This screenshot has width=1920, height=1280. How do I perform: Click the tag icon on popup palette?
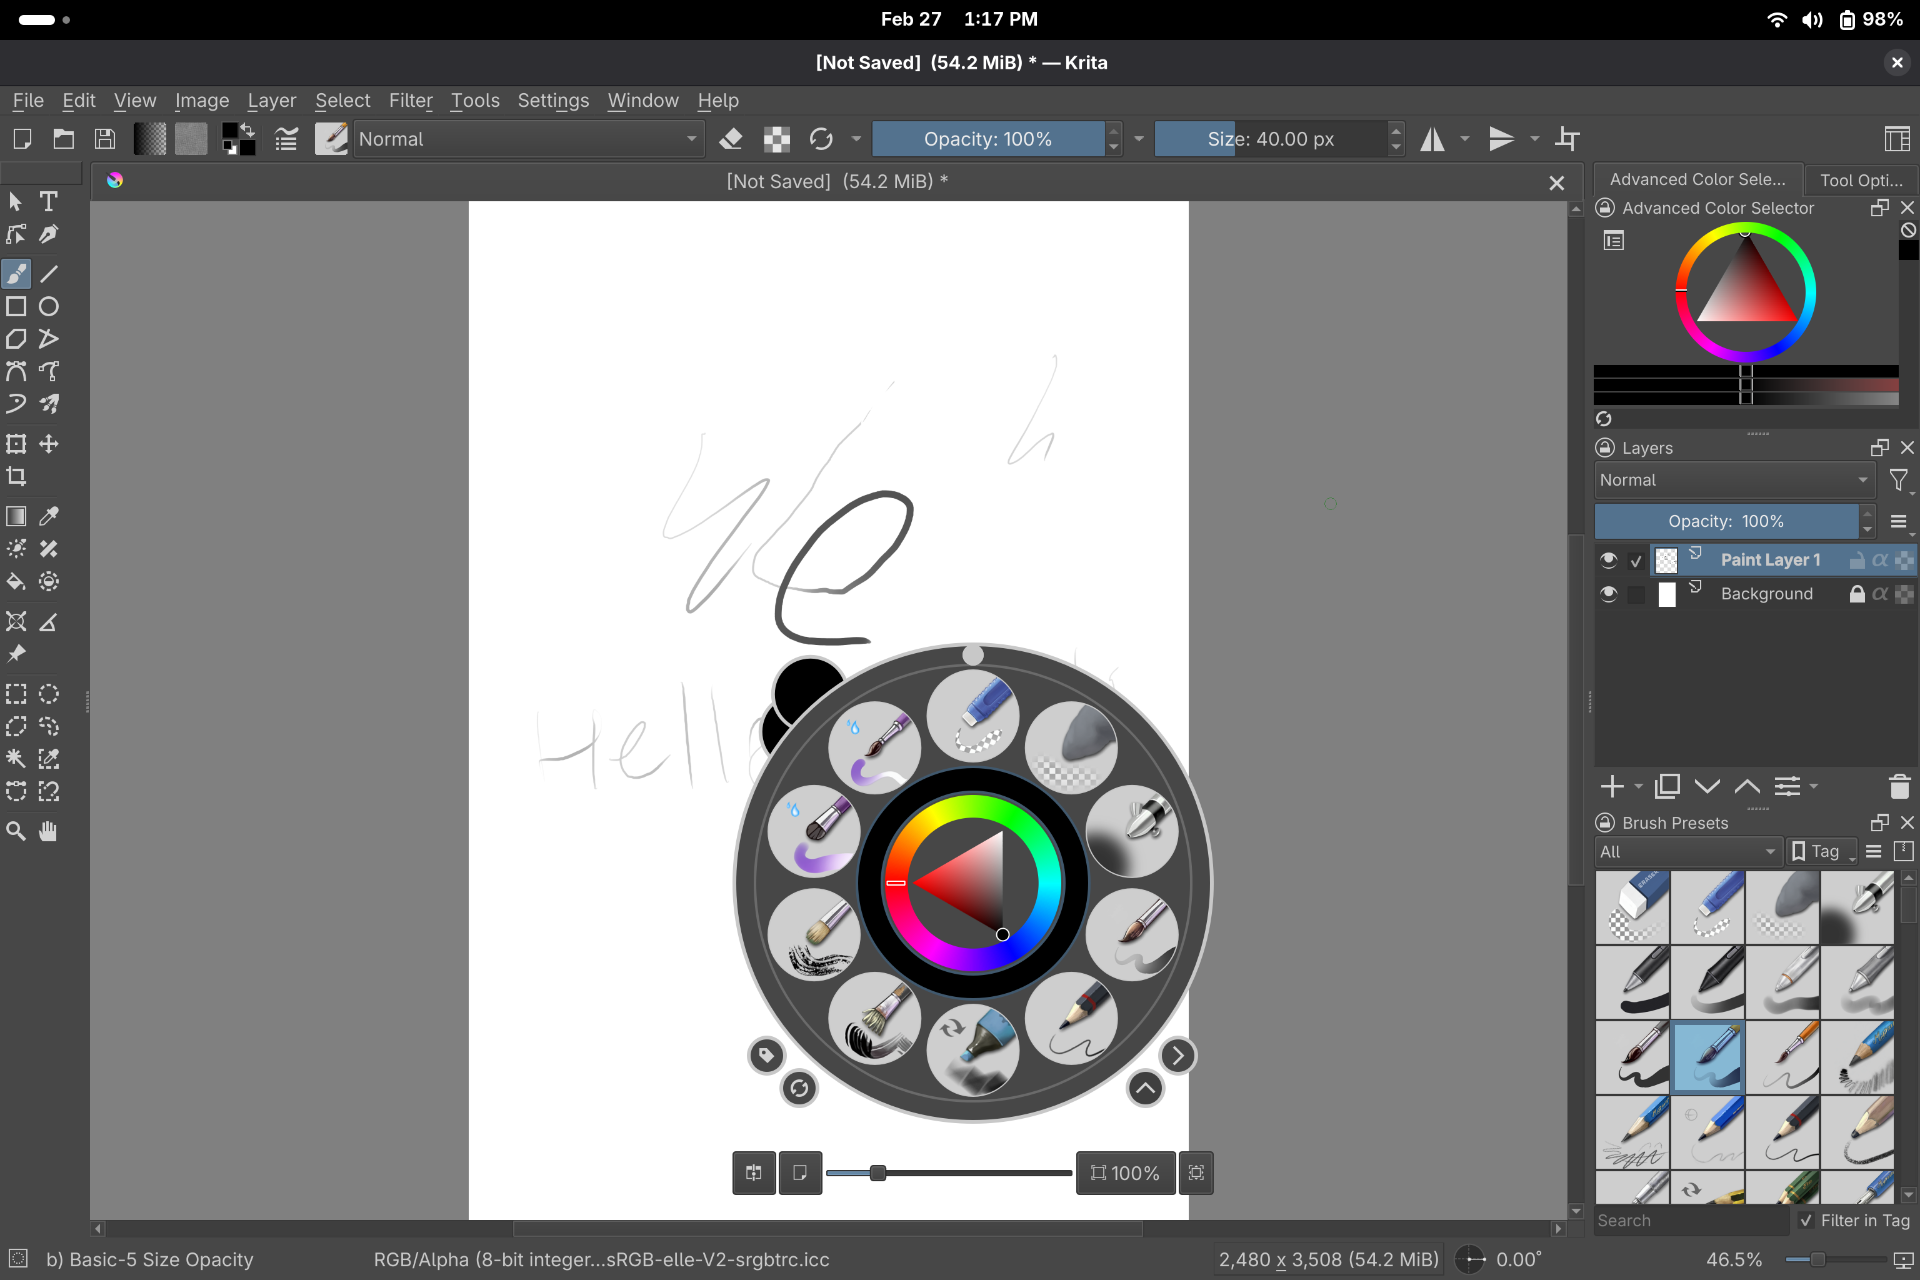pyautogui.click(x=766, y=1055)
